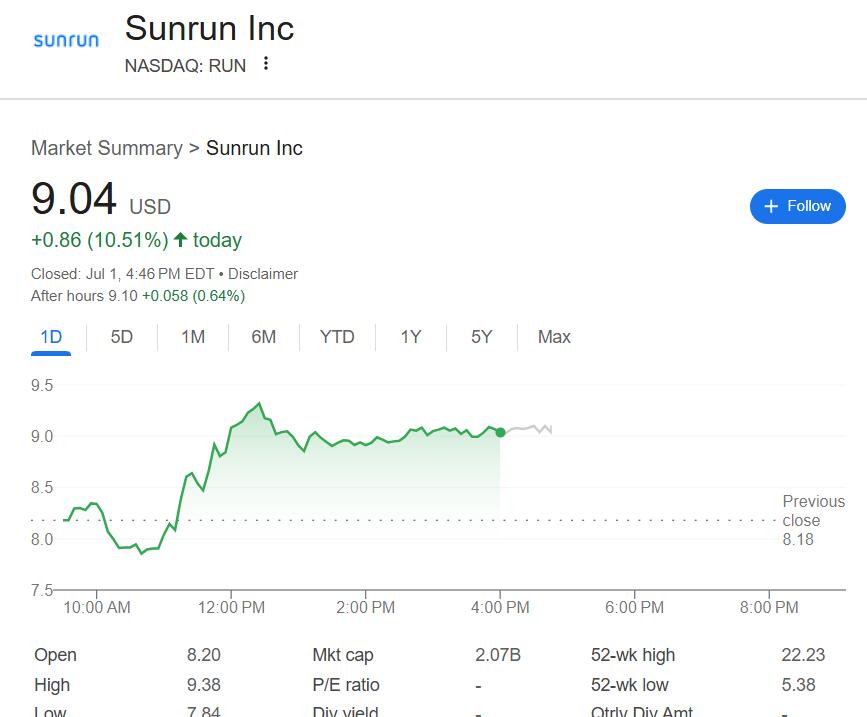Click the '10:00 AM' axis label
Screen dimensions: 867x717
click(97, 607)
